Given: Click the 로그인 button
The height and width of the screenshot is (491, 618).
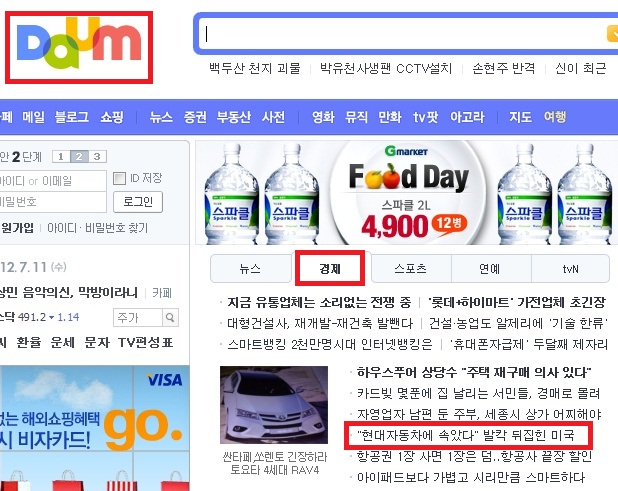Looking at the screenshot, I should 138,202.
